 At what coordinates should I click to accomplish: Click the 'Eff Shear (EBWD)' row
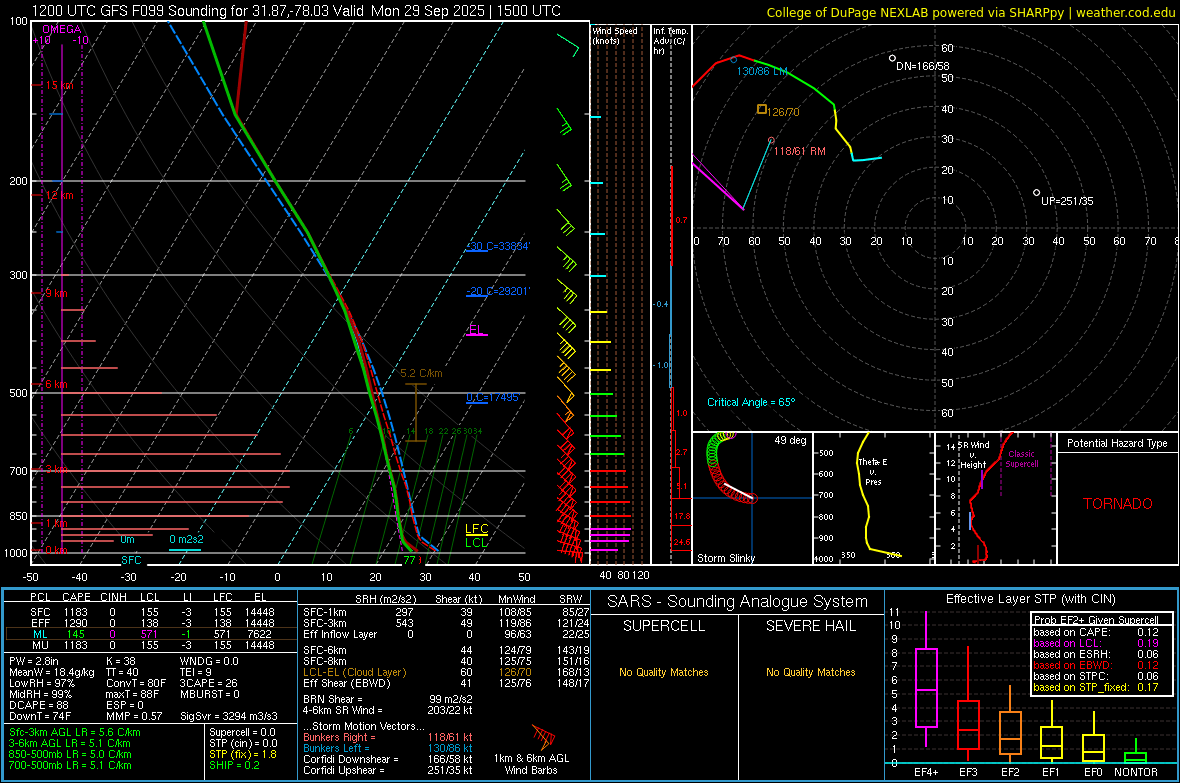[446, 683]
